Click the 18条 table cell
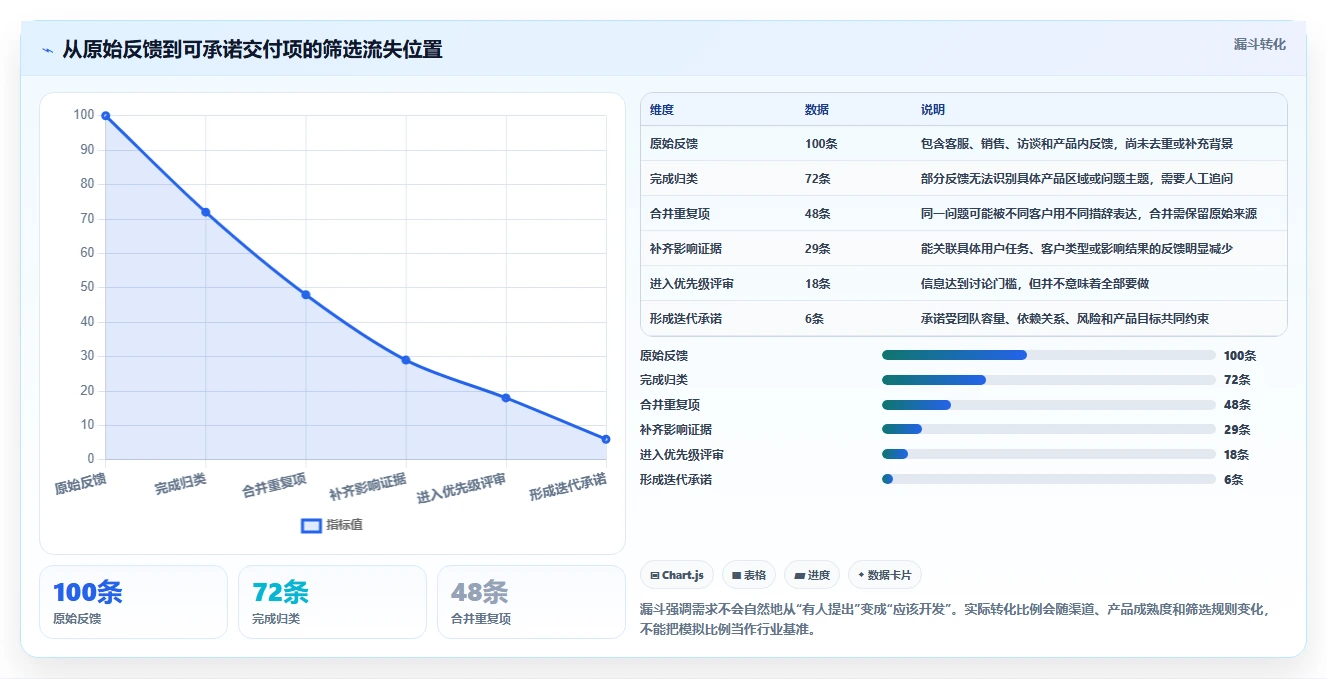Viewport: 1327px width, 679px height. 818,284
